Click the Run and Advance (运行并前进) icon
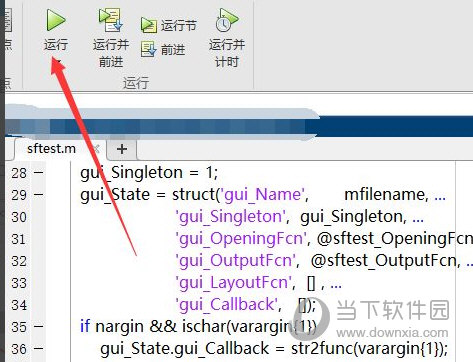473x362 pixels. click(111, 20)
